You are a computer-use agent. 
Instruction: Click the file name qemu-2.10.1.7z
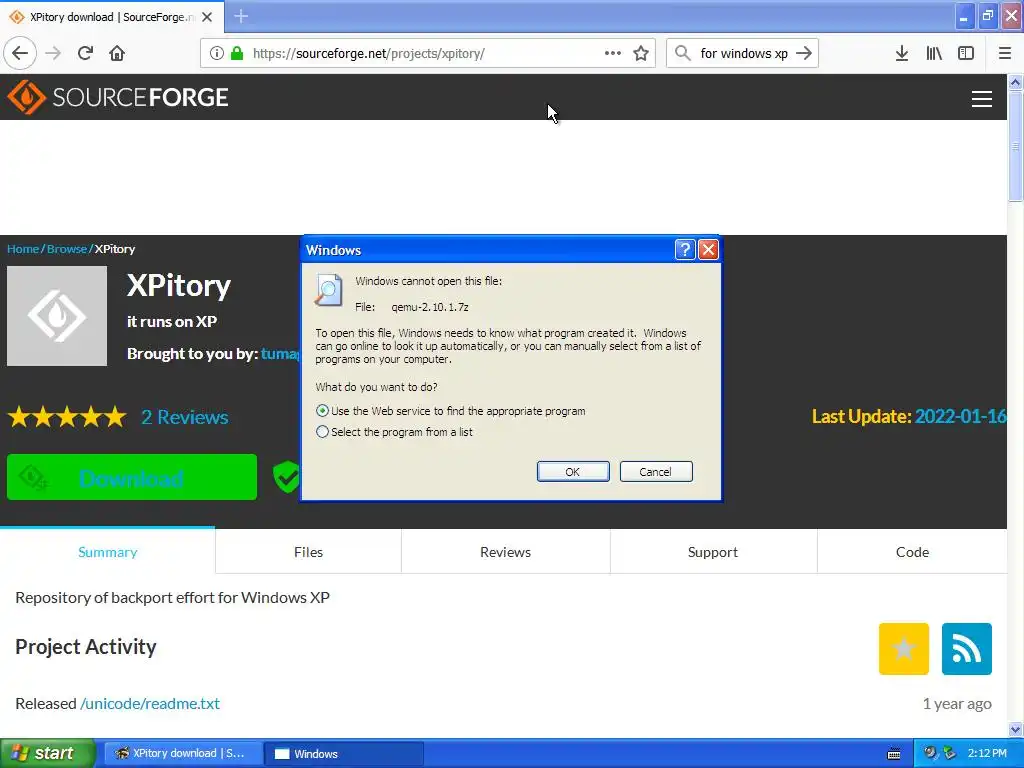point(430,307)
